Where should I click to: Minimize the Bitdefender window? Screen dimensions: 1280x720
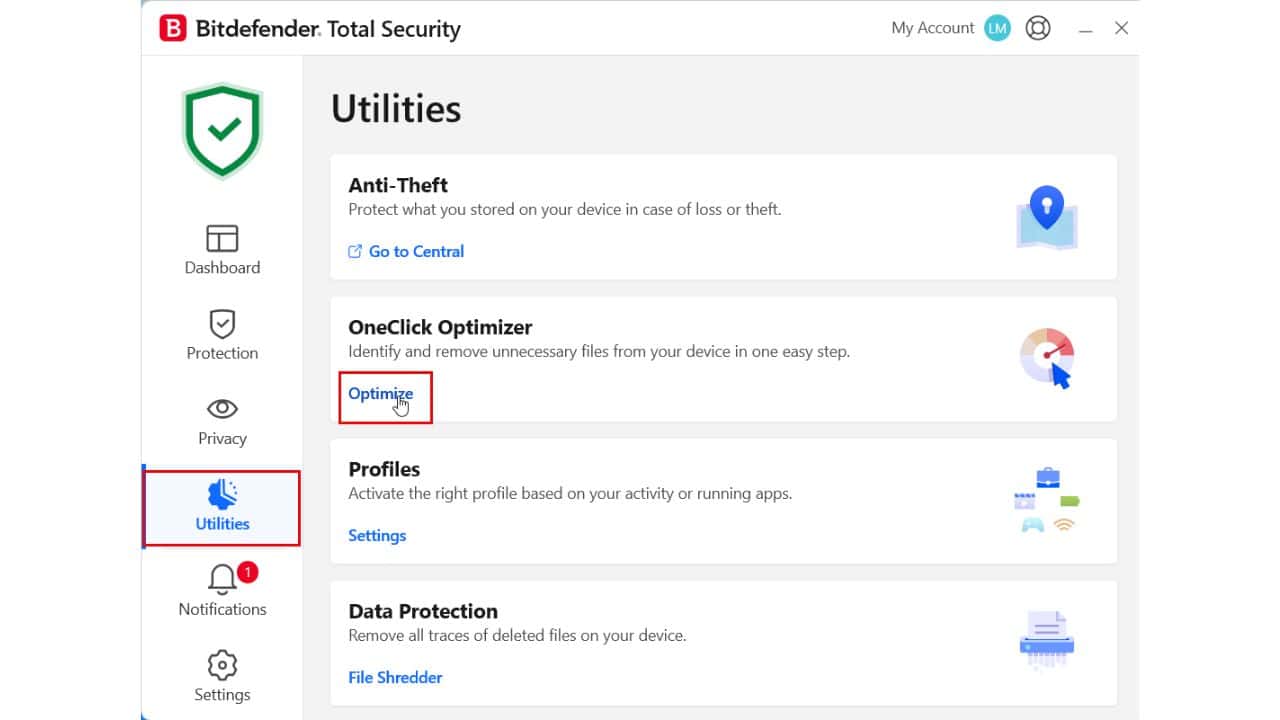(1085, 29)
